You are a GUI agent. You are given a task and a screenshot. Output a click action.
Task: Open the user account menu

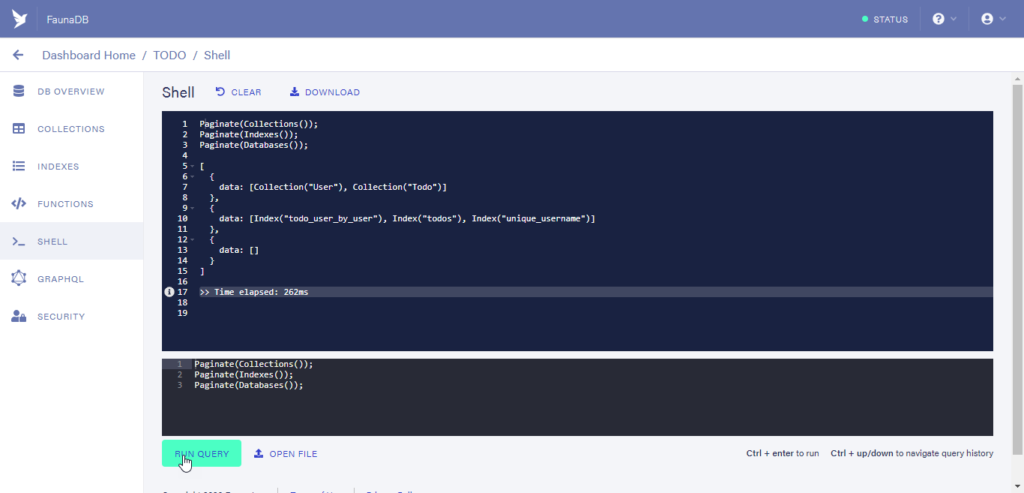point(993,19)
